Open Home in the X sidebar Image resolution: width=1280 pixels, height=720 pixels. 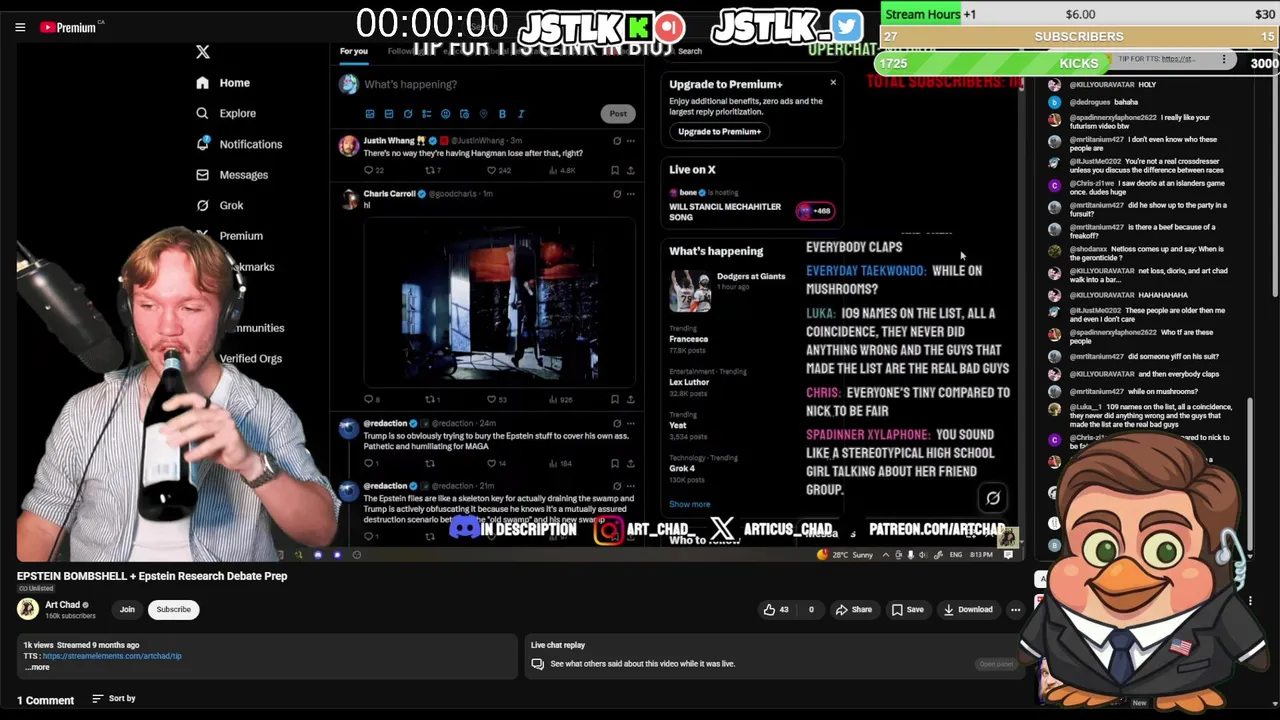(224, 83)
